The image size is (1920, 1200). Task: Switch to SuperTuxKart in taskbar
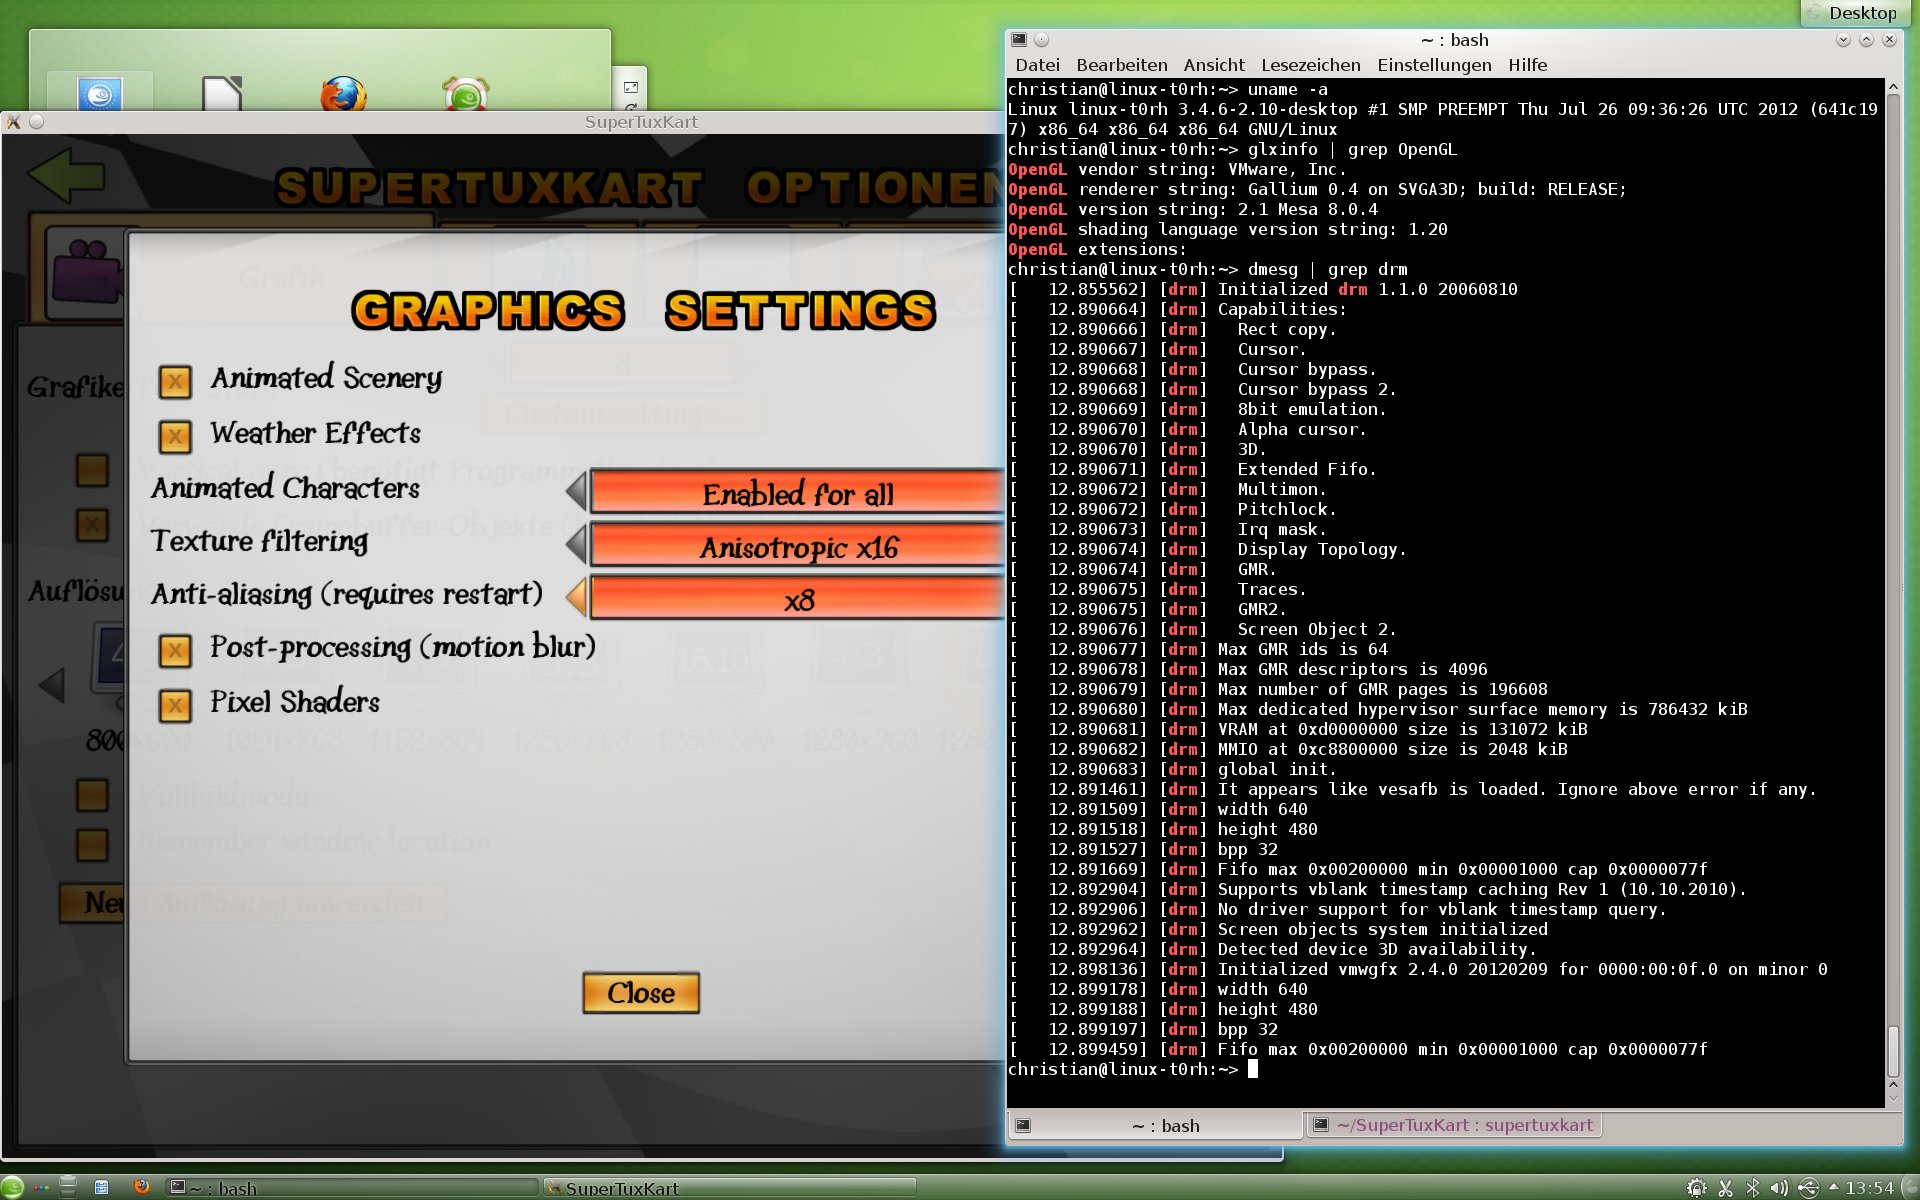click(x=729, y=1188)
